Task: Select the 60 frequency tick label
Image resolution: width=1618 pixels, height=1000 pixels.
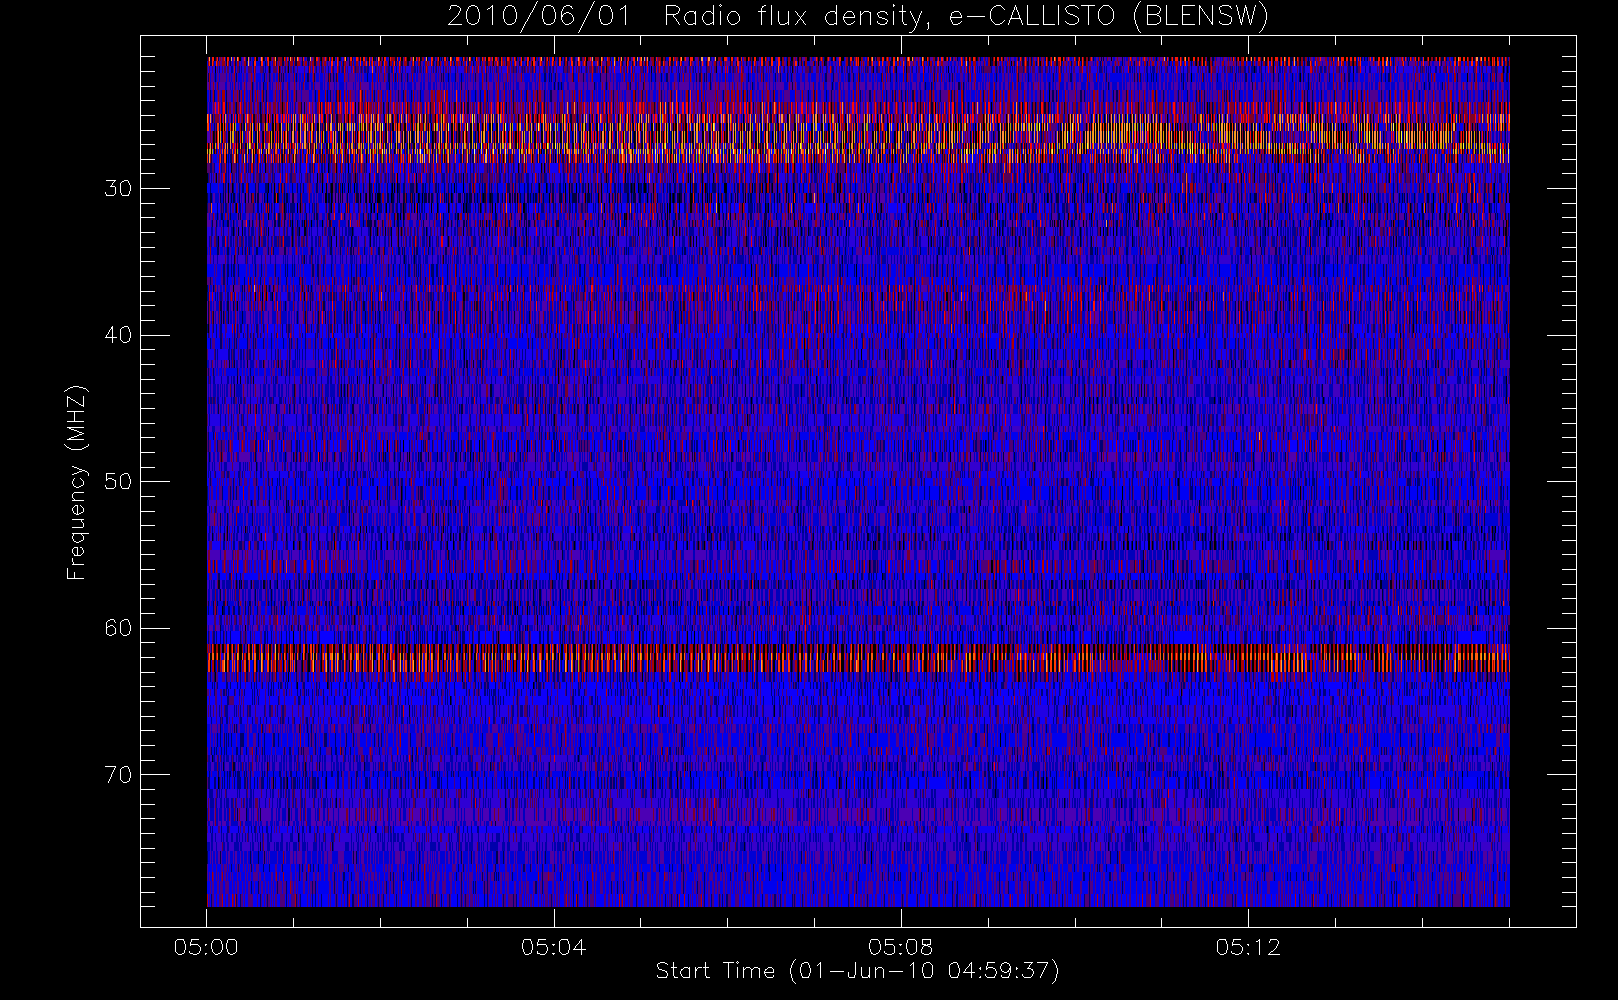Action: (118, 628)
